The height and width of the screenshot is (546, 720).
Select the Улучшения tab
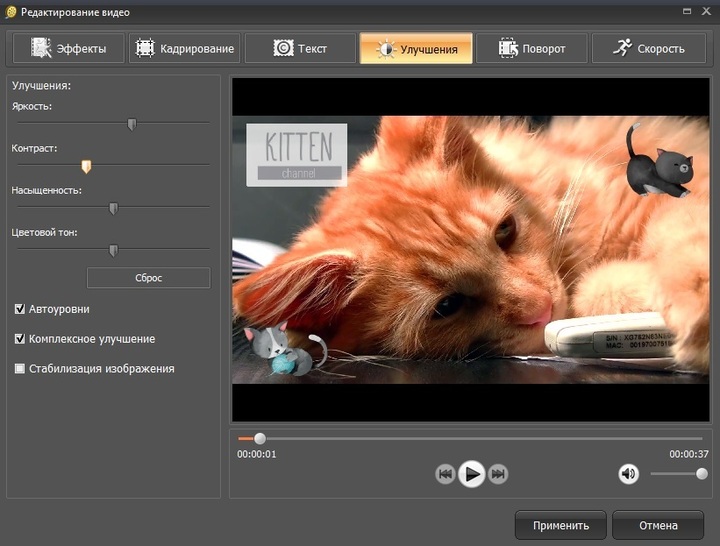point(416,48)
